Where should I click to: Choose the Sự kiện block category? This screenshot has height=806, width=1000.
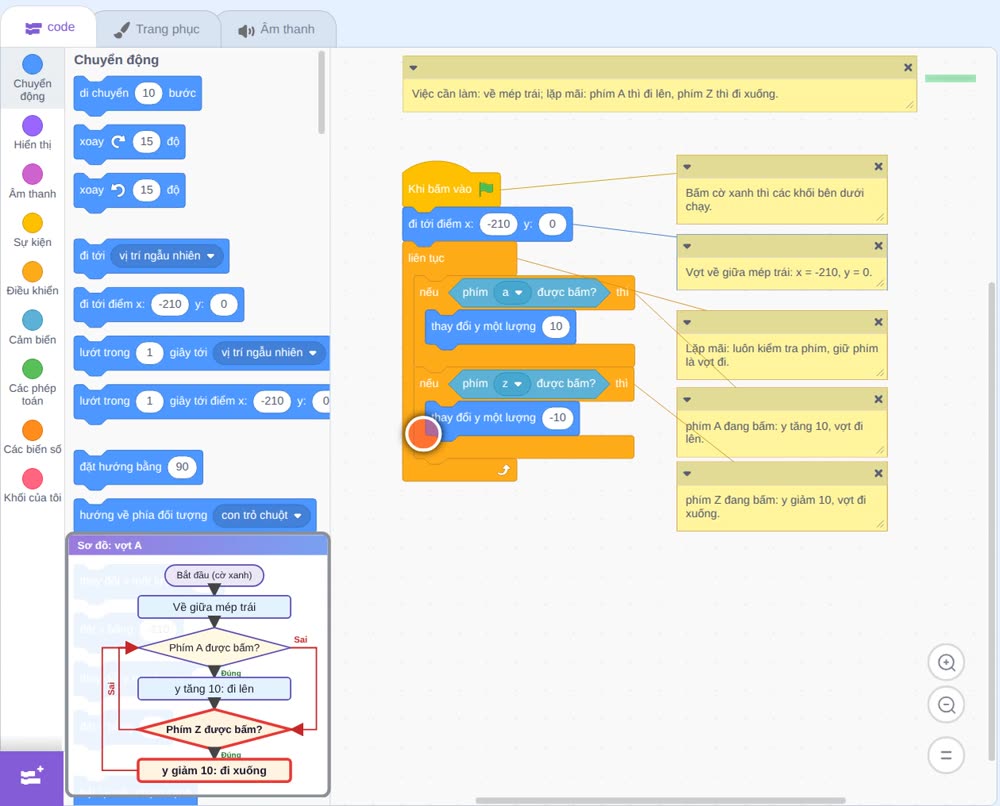[33, 230]
